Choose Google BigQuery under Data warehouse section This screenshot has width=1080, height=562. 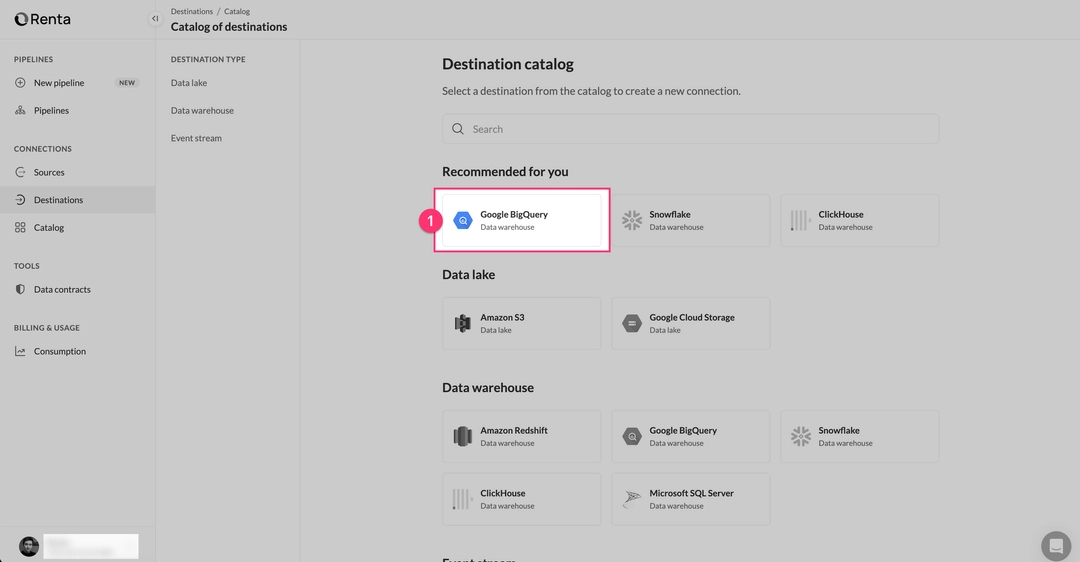click(690, 436)
